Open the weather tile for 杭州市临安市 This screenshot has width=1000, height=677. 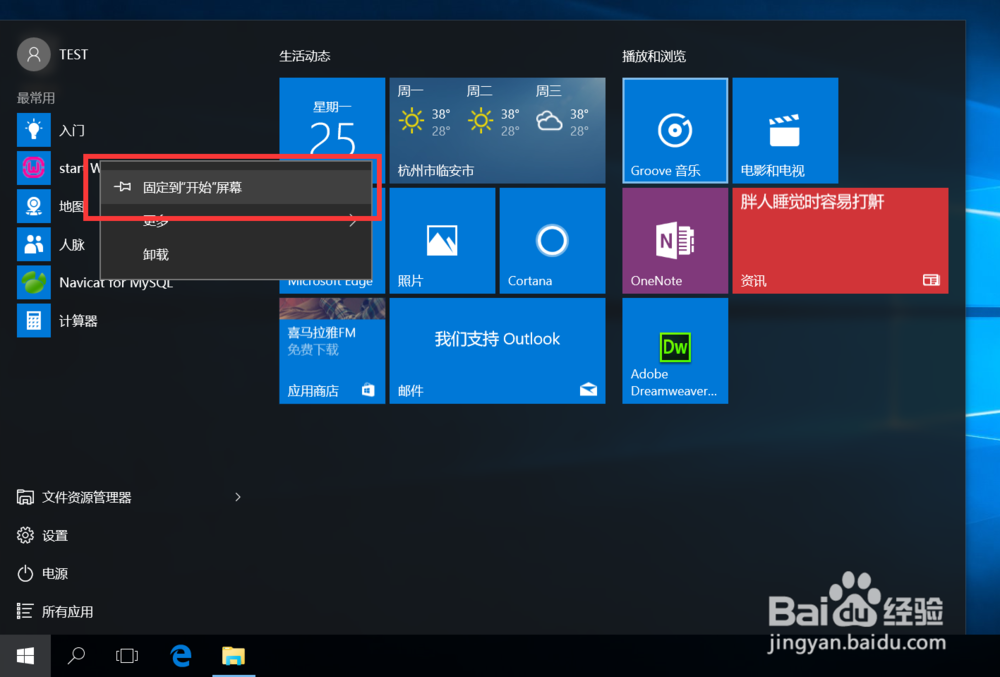click(497, 131)
